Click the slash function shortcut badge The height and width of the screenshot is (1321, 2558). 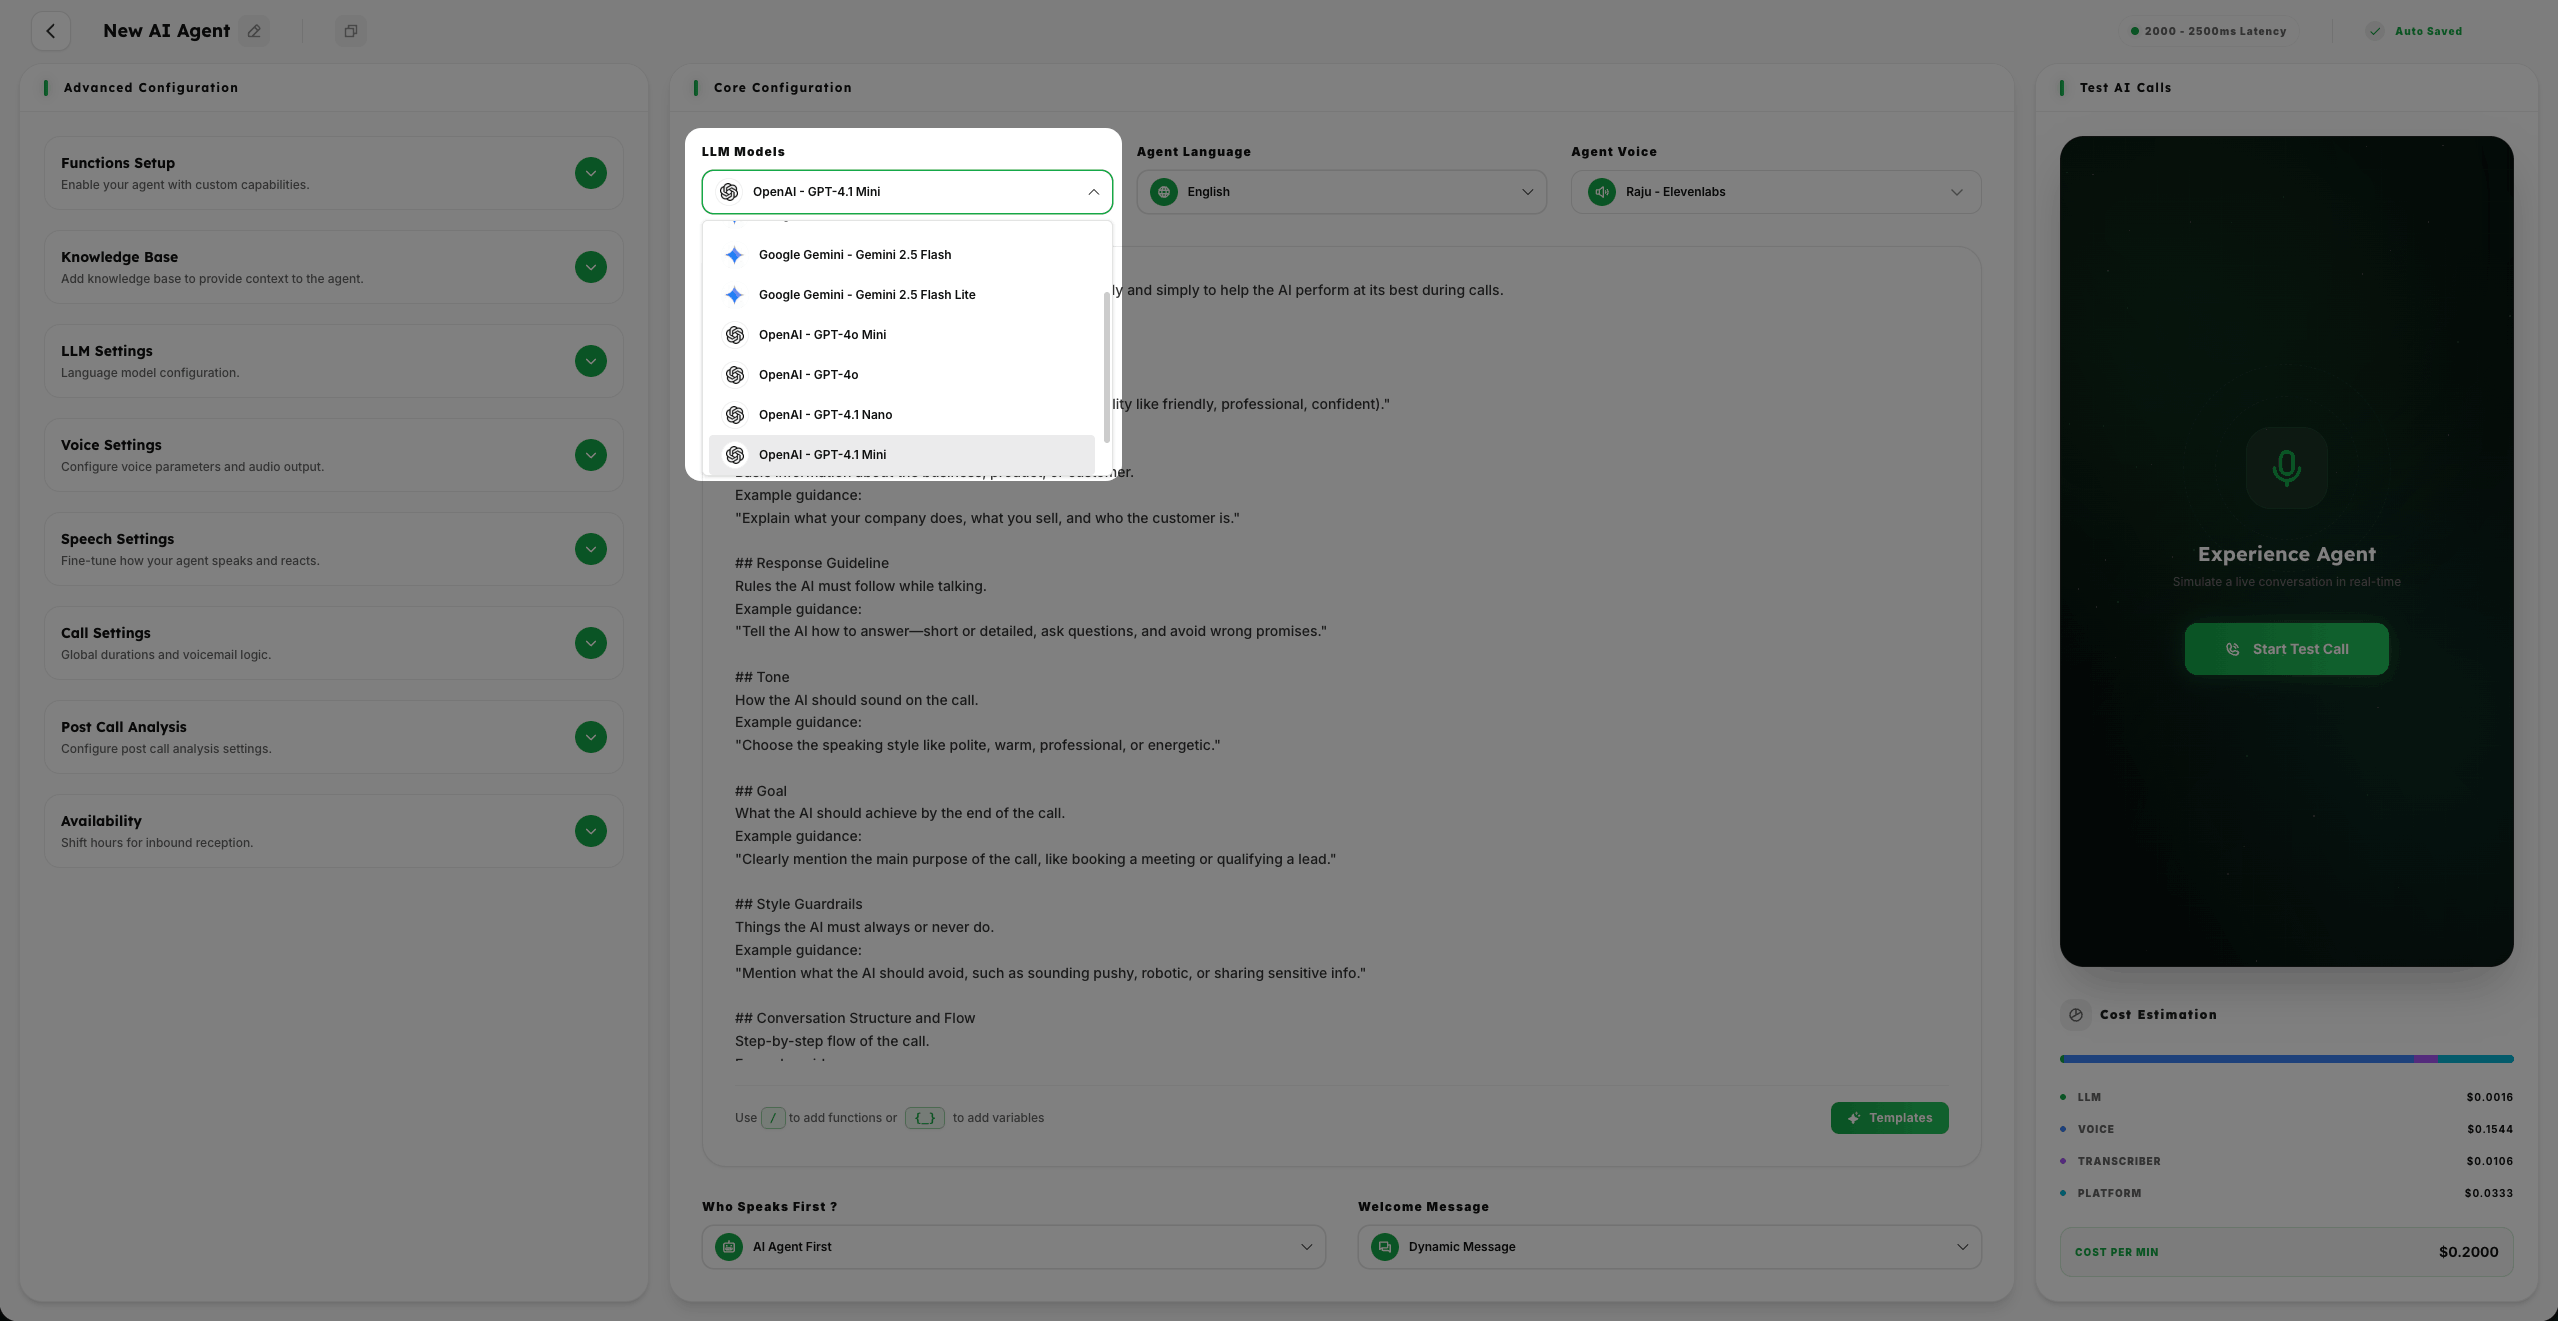[x=772, y=1118]
